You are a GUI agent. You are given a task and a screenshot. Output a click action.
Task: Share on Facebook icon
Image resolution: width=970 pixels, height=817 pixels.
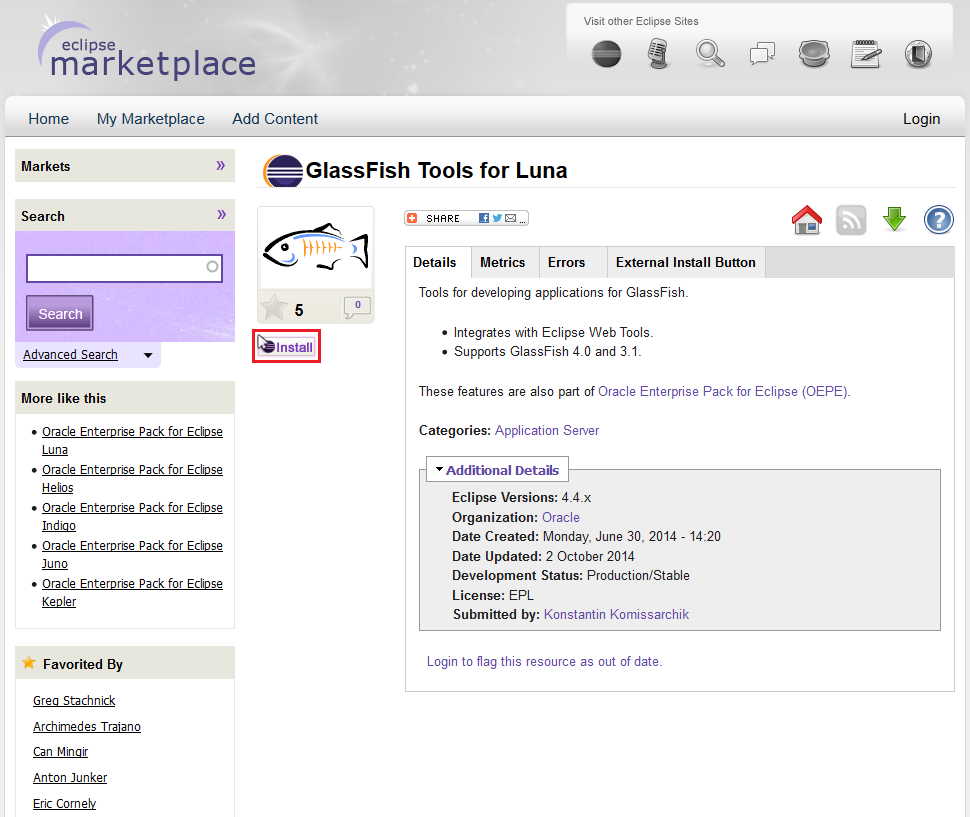pyautogui.click(x=484, y=218)
